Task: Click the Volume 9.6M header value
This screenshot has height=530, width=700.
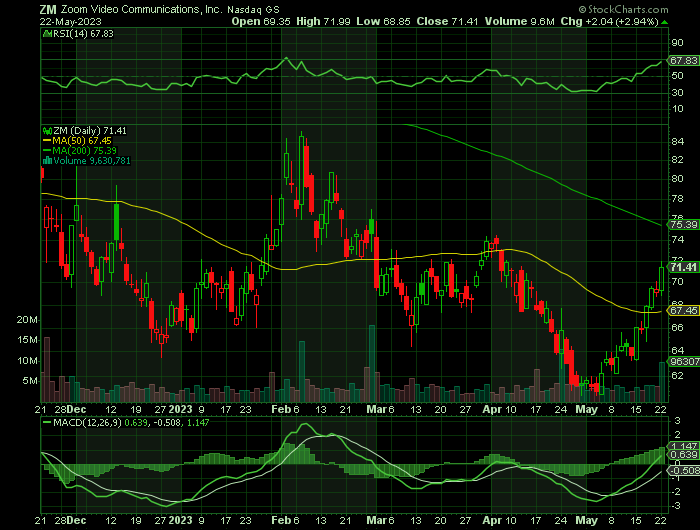Action: tap(520, 21)
